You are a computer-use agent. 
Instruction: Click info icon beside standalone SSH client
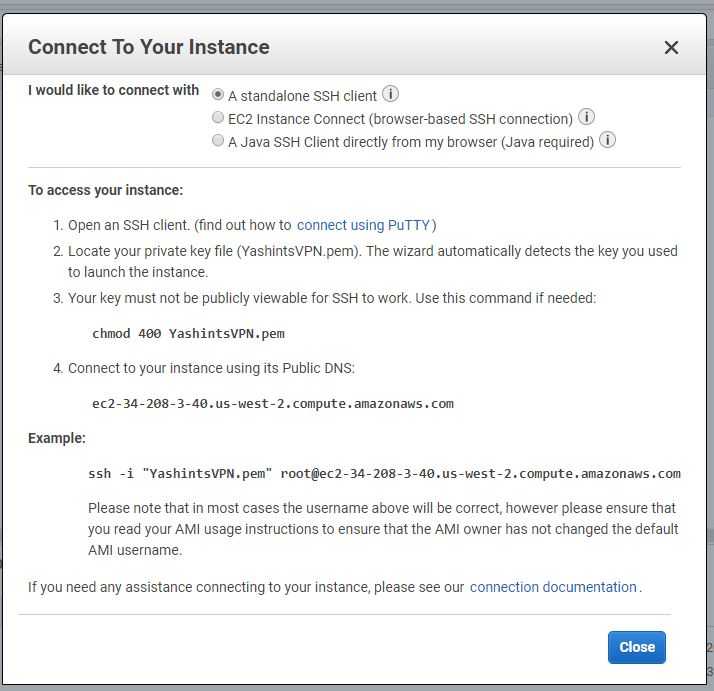(391, 94)
